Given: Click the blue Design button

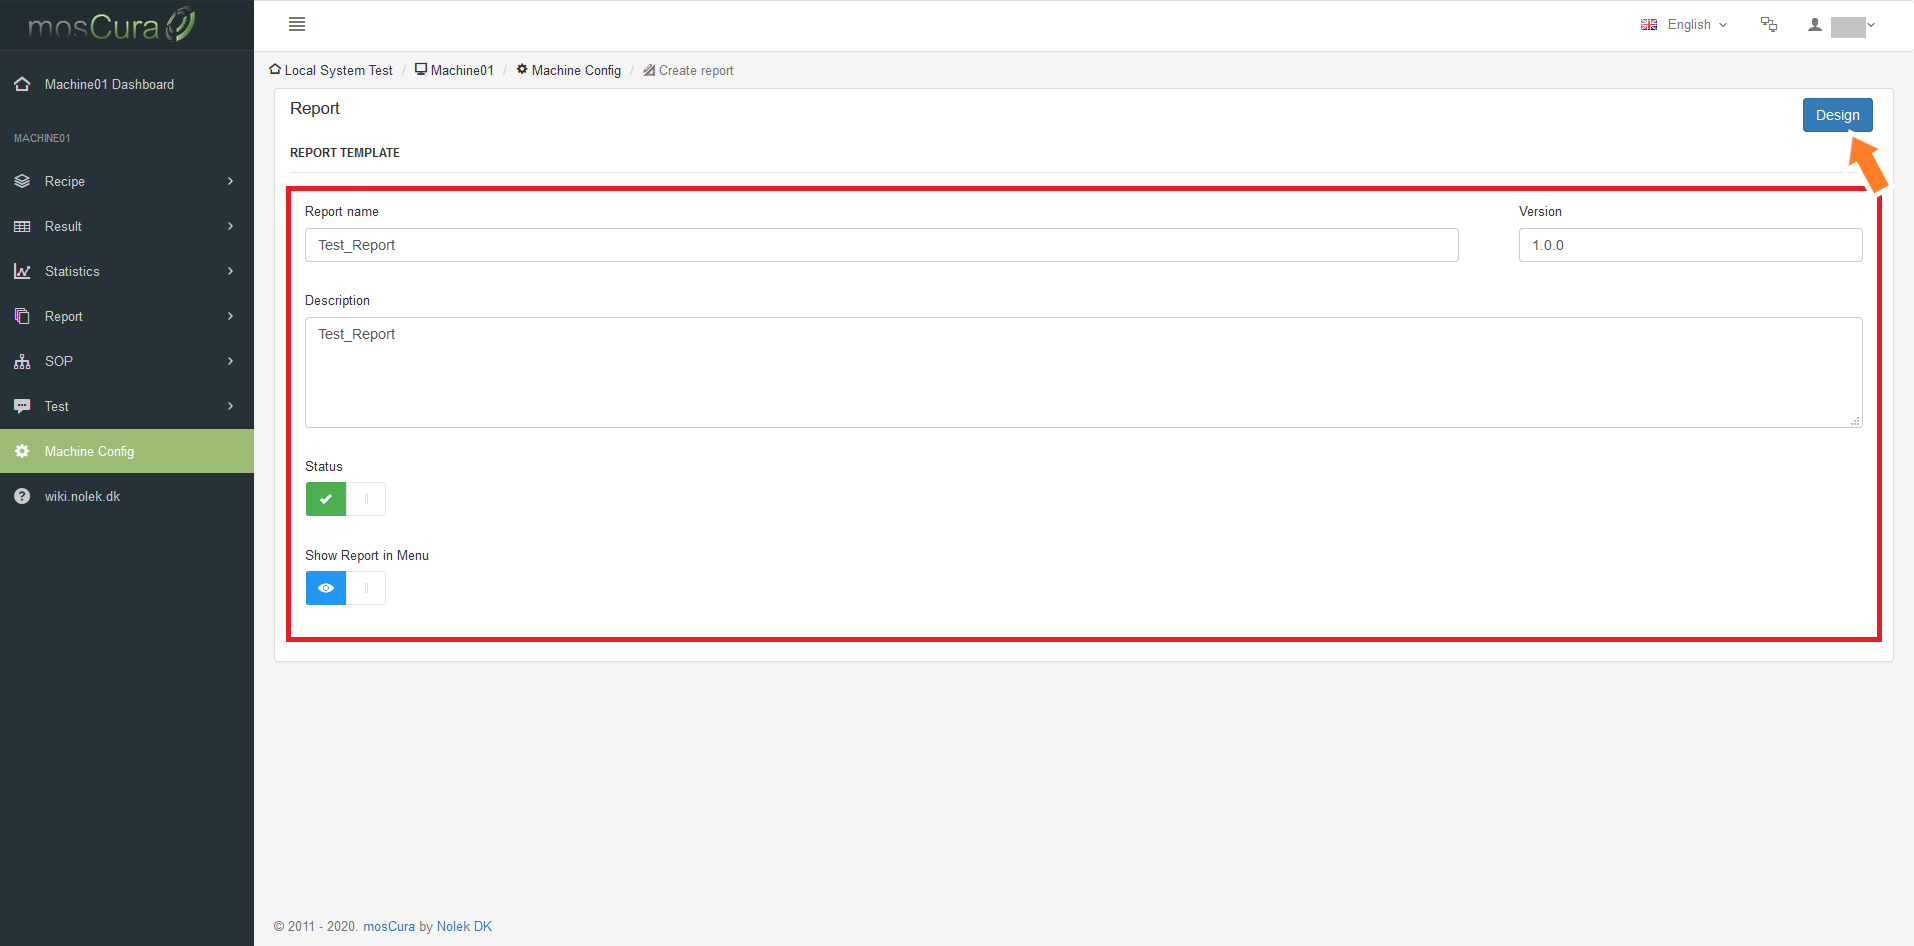Looking at the screenshot, I should tap(1837, 115).
